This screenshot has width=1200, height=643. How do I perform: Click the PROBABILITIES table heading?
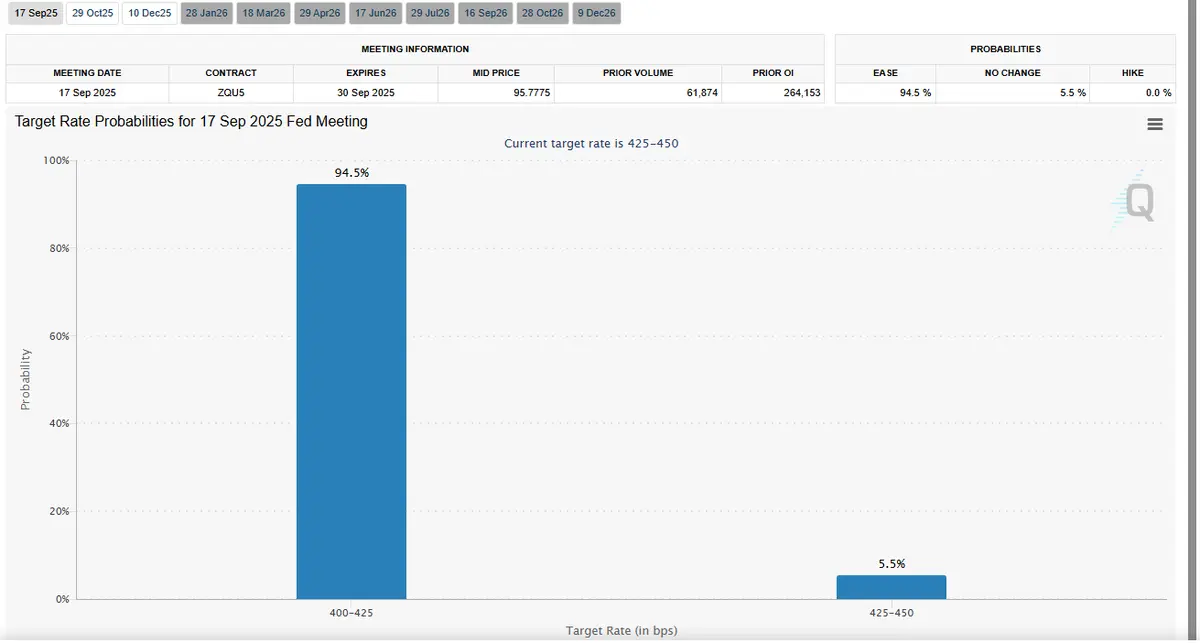[1005, 49]
